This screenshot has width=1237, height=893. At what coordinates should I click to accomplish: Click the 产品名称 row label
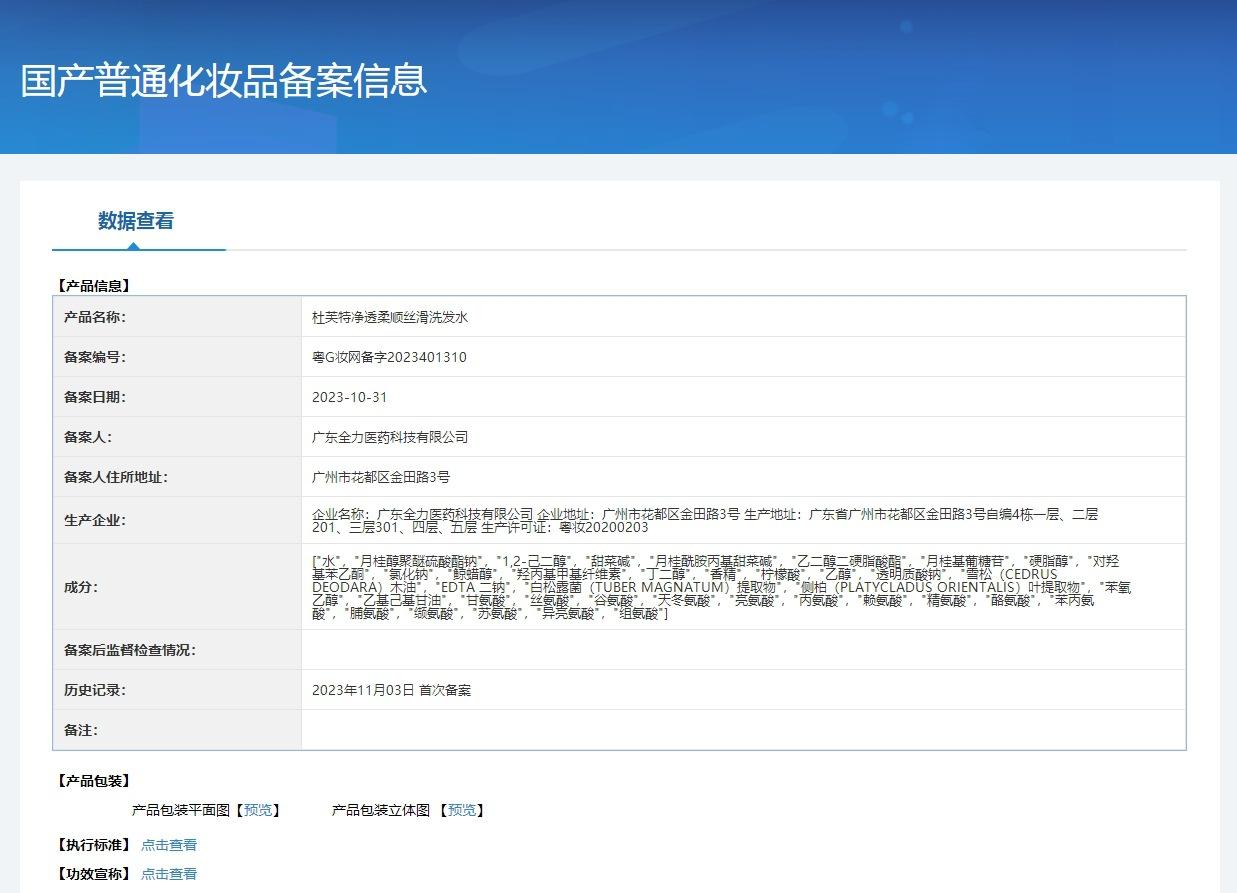click(95, 317)
